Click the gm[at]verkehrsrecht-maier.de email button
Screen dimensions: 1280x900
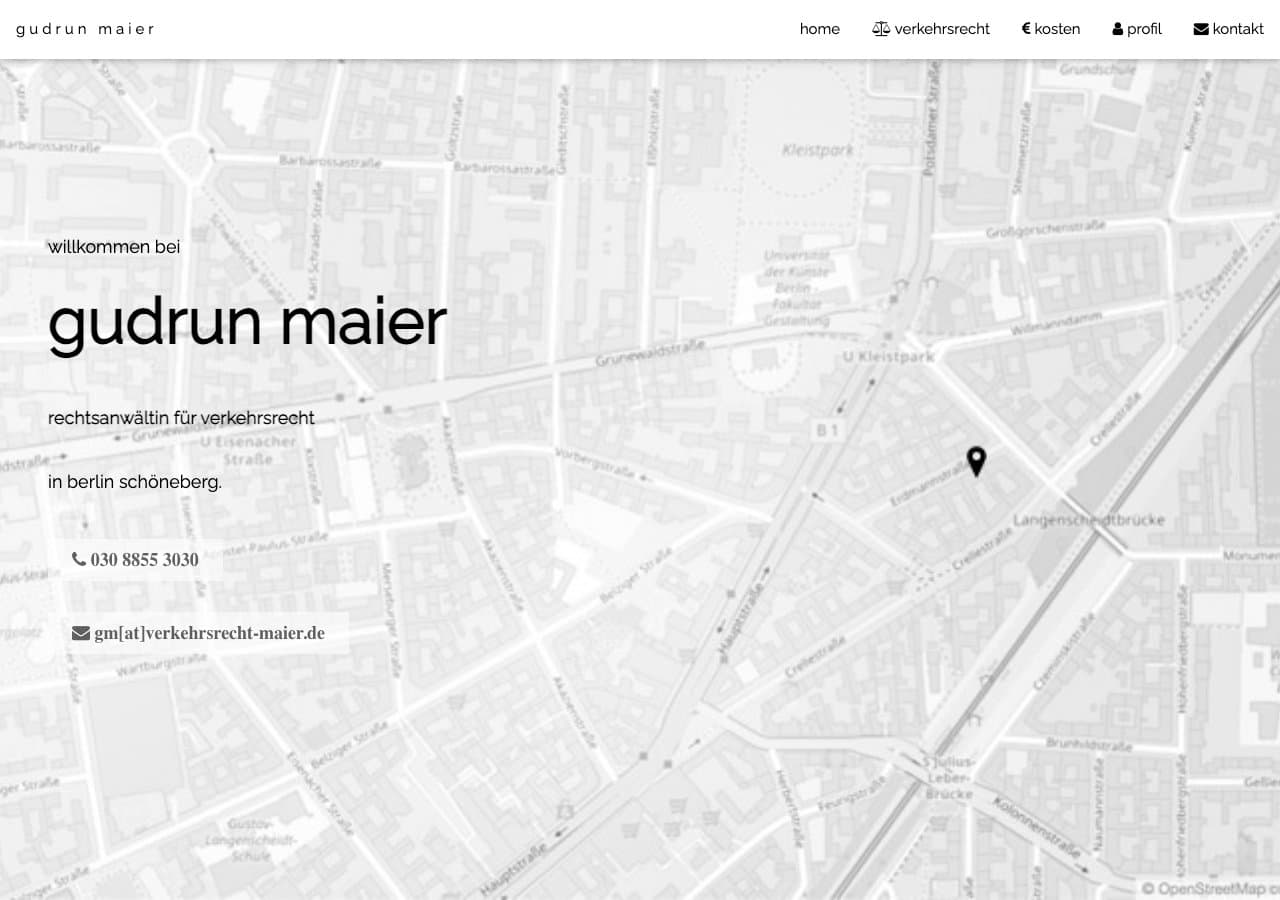209,633
